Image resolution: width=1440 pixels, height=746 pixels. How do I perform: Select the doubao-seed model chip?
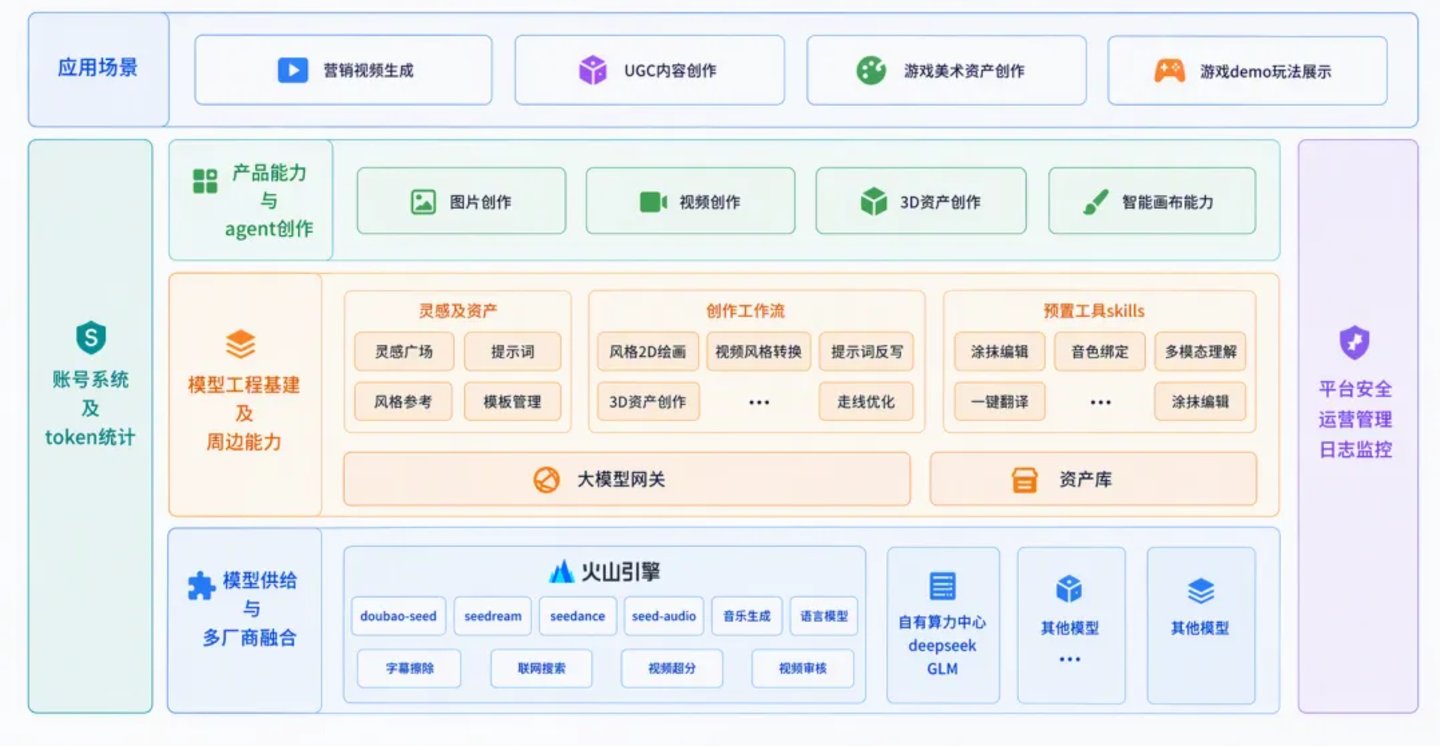pyautogui.click(x=398, y=616)
